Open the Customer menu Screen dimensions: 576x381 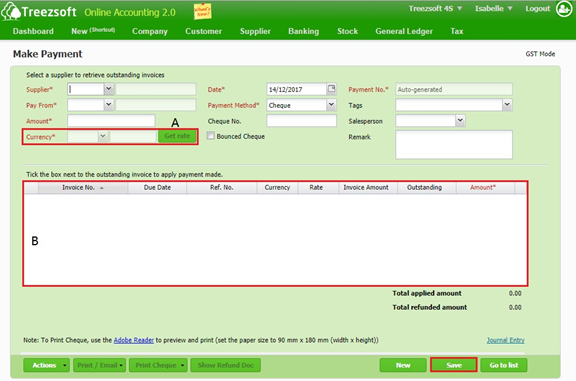point(204,31)
